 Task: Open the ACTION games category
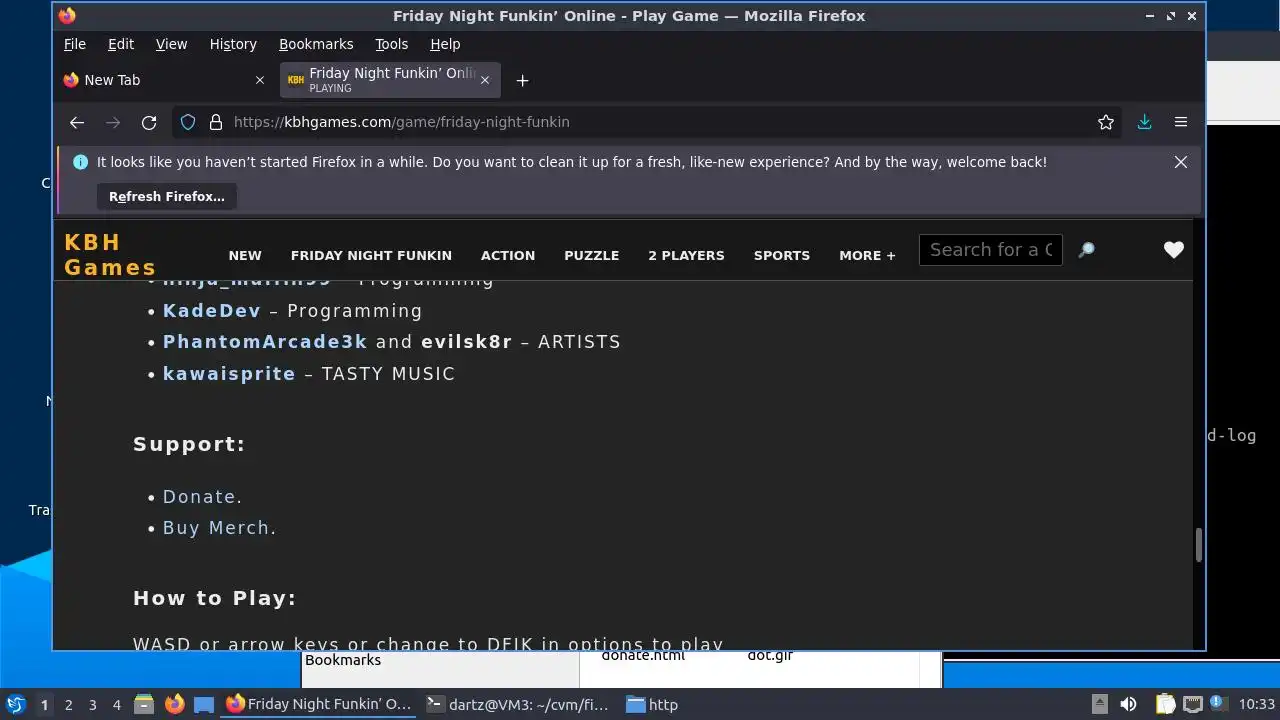tap(508, 256)
